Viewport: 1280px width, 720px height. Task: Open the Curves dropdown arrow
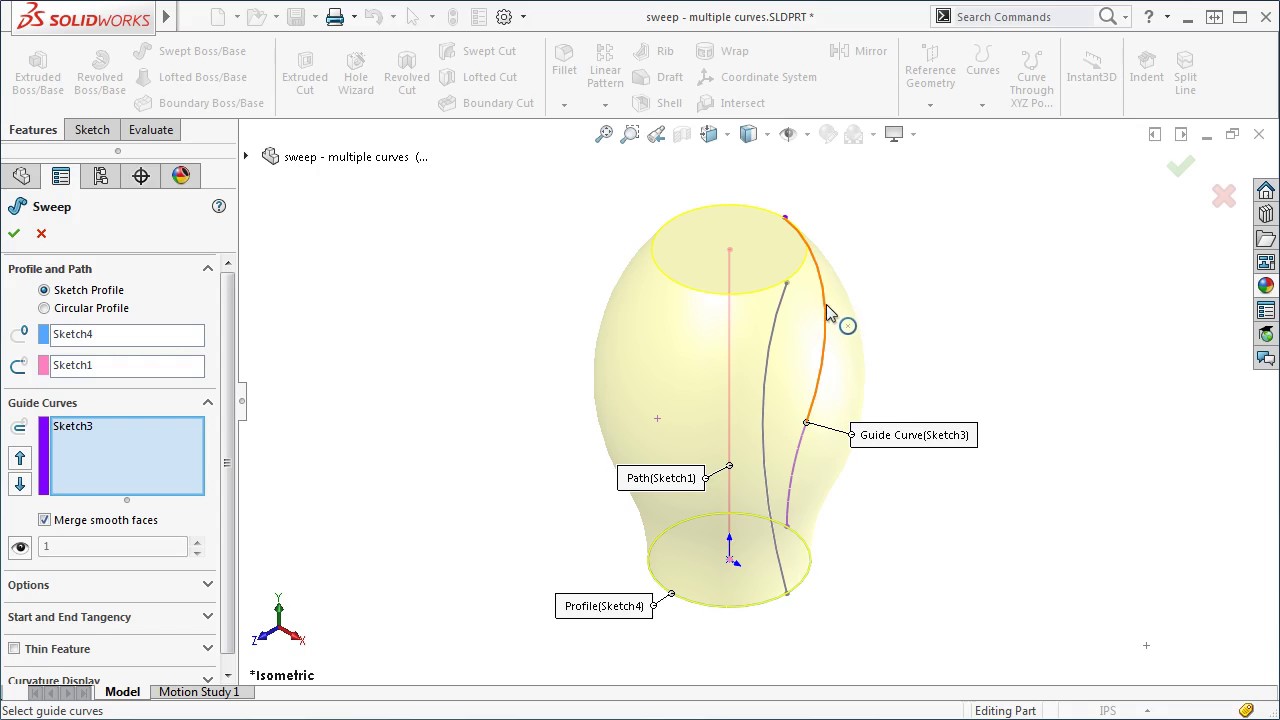coord(982,105)
